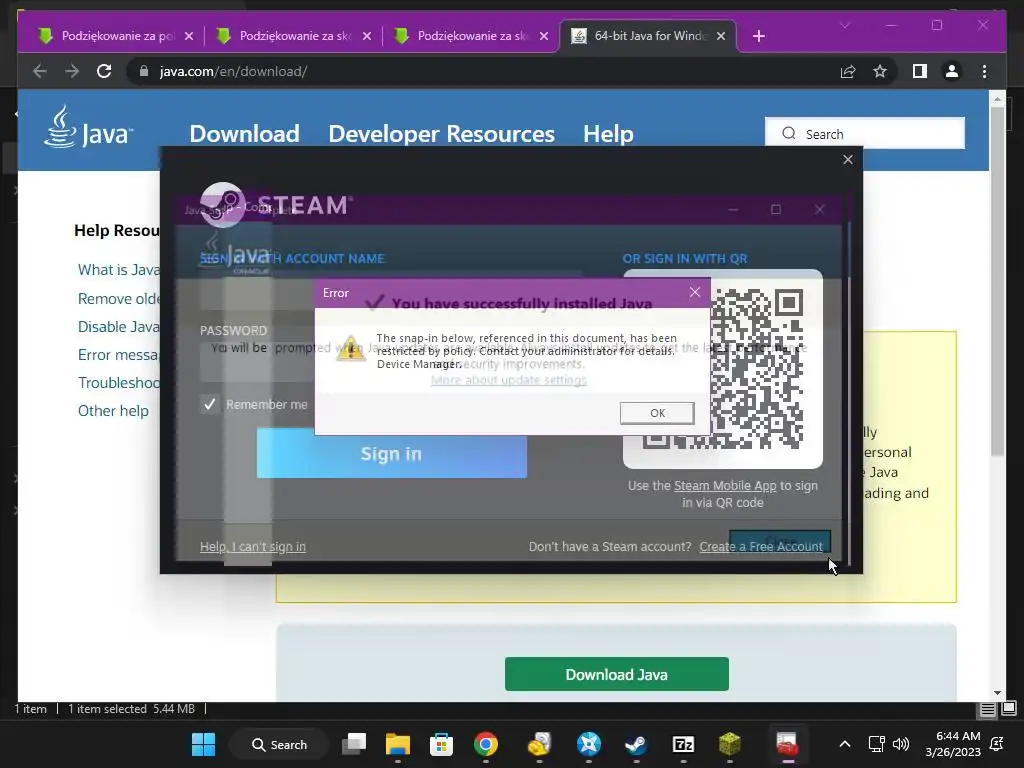View site info lock icon
The height and width of the screenshot is (768, 1024).
tap(144, 71)
